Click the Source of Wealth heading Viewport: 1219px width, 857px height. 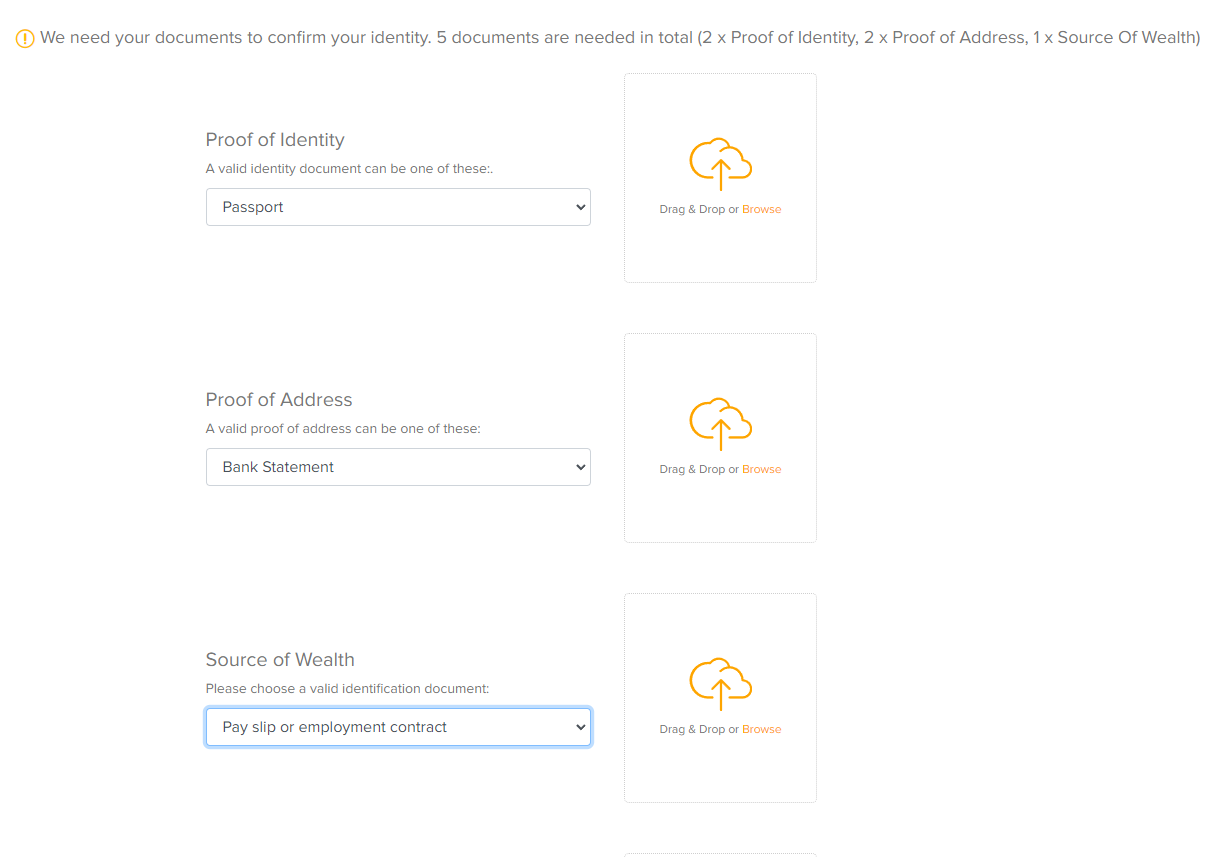[280, 660]
